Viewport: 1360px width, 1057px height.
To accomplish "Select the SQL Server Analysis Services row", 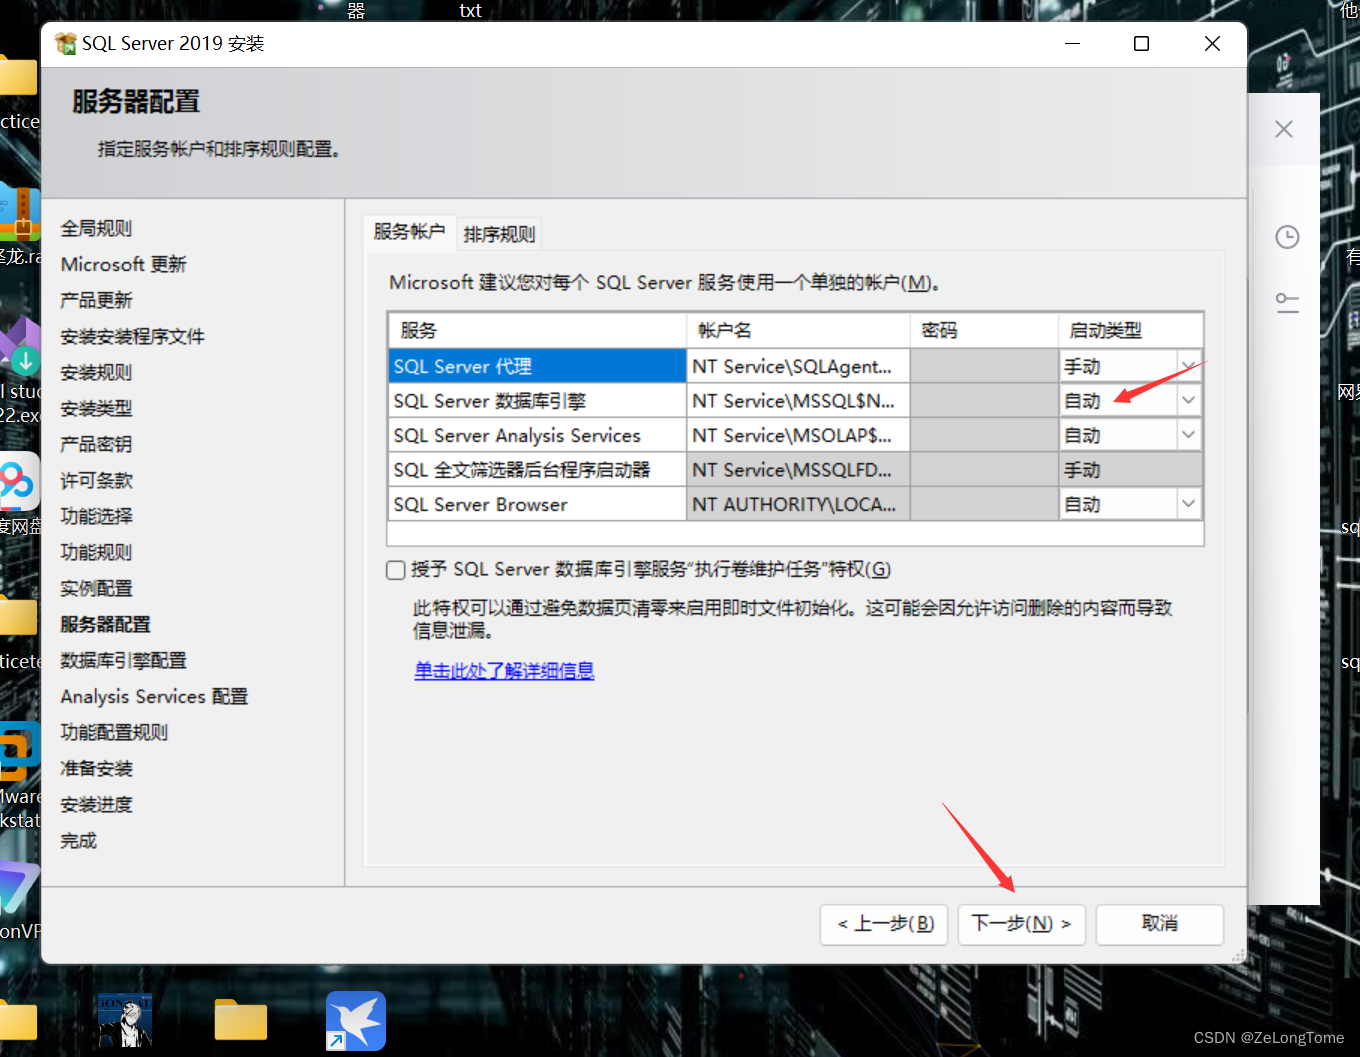I will pos(537,435).
